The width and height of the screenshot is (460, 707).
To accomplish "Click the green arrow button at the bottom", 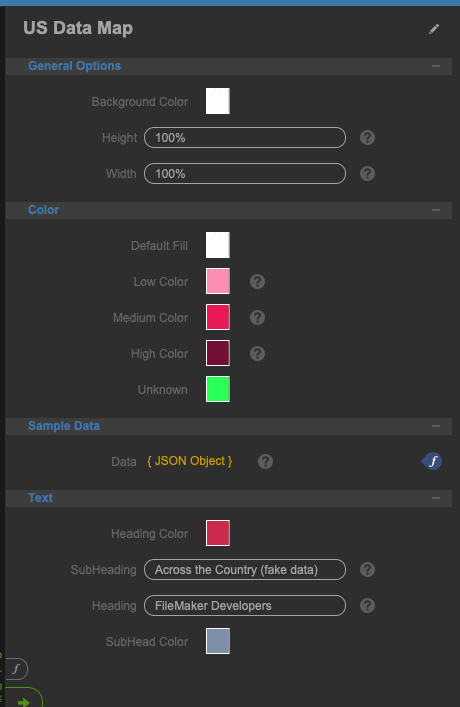I will point(23,698).
